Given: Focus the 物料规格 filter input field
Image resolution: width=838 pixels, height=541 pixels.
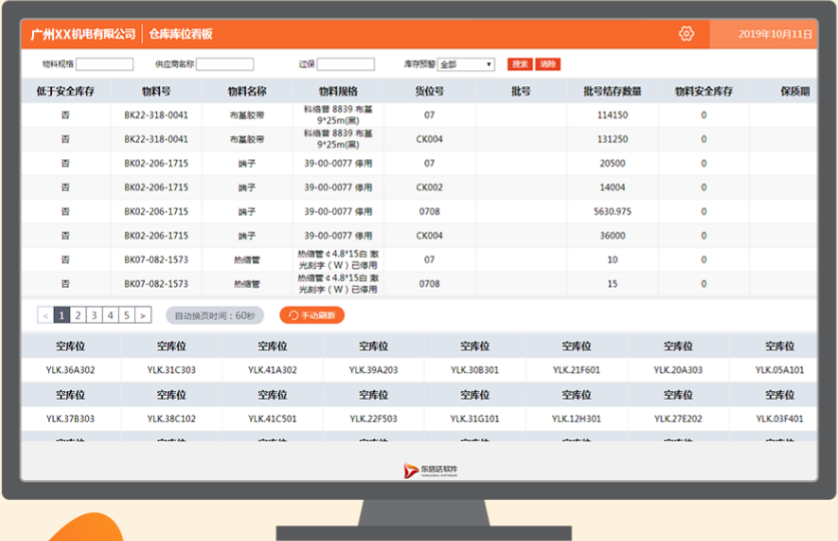Looking at the screenshot, I should [105, 64].
